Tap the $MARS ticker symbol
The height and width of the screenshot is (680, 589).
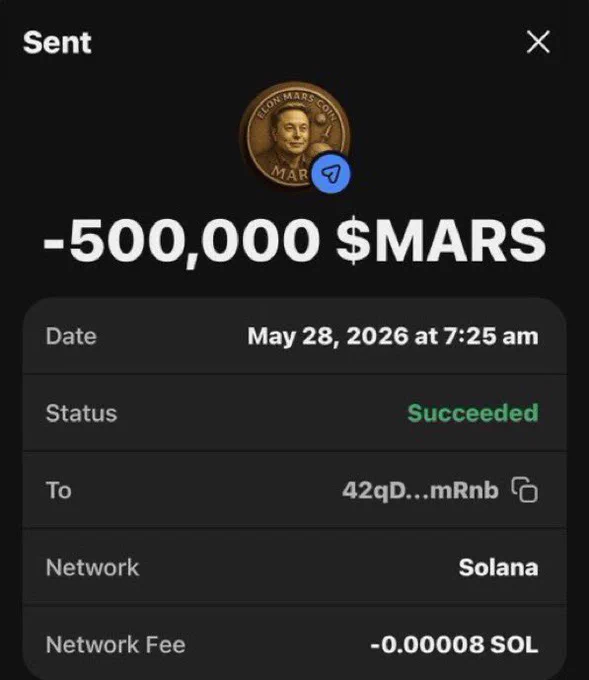pyautogui.click(x=441, y=240)
